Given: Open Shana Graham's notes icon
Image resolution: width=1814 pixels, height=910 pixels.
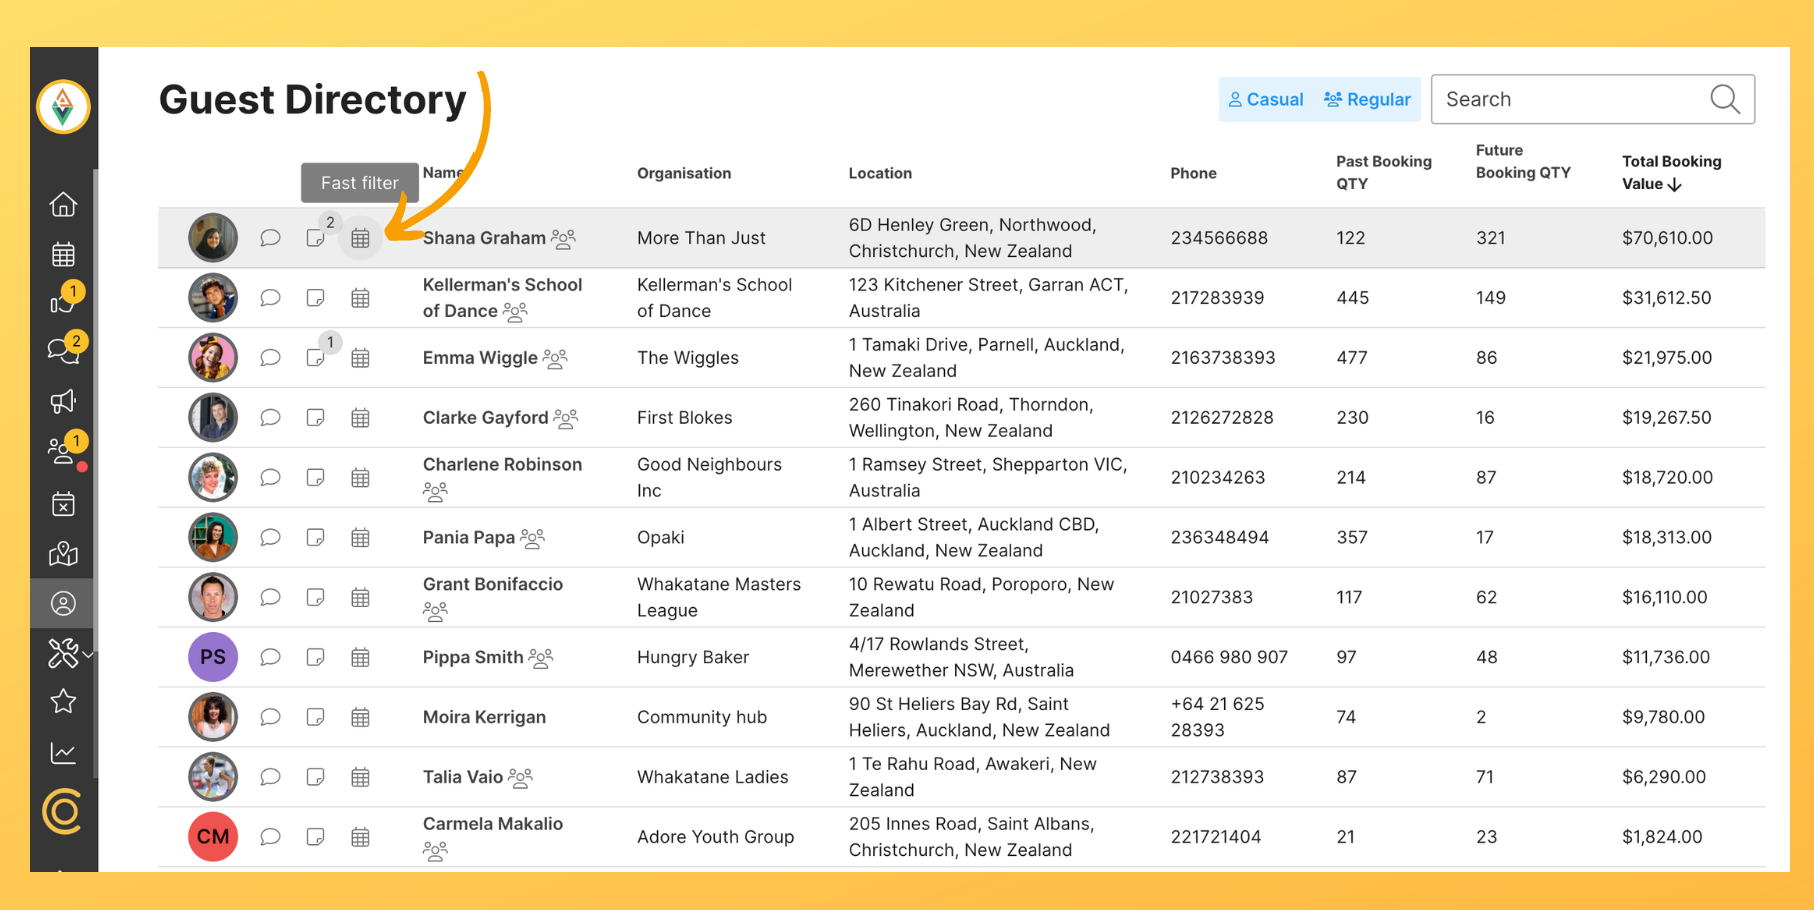Looking at the screenshot, I should pyautogui.click(x=315, y=238).
